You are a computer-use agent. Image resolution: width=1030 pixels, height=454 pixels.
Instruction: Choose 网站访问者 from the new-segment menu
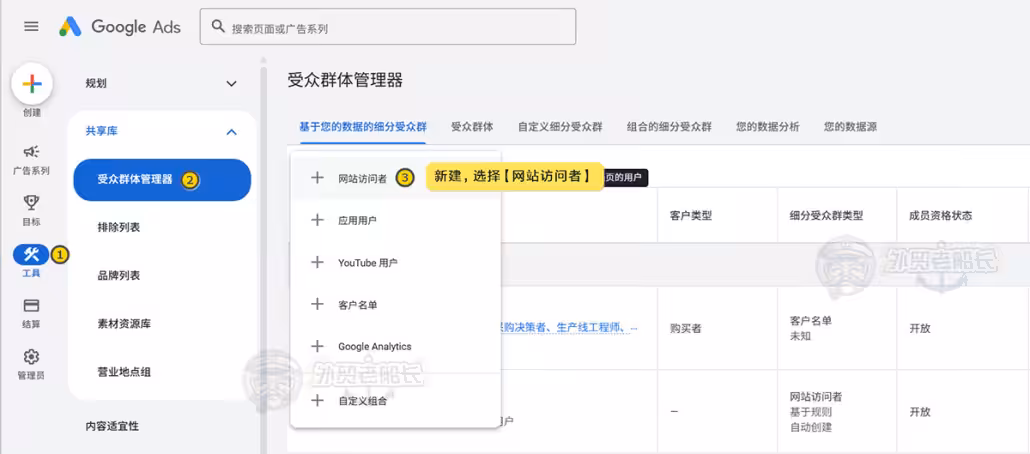pos(363,178)
